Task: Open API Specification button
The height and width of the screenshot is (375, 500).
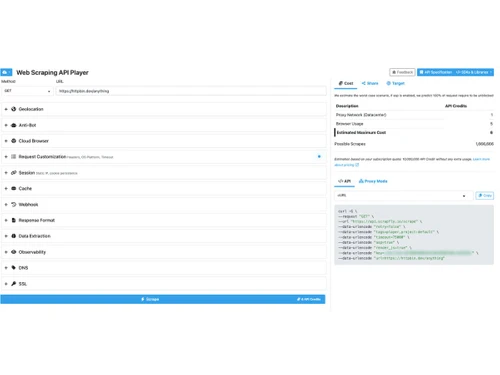Action: (x=435, y=72)
